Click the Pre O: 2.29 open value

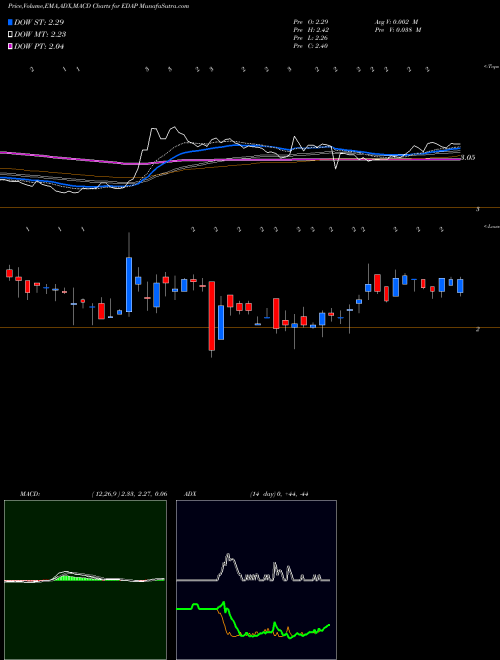(x=311, y=21)
